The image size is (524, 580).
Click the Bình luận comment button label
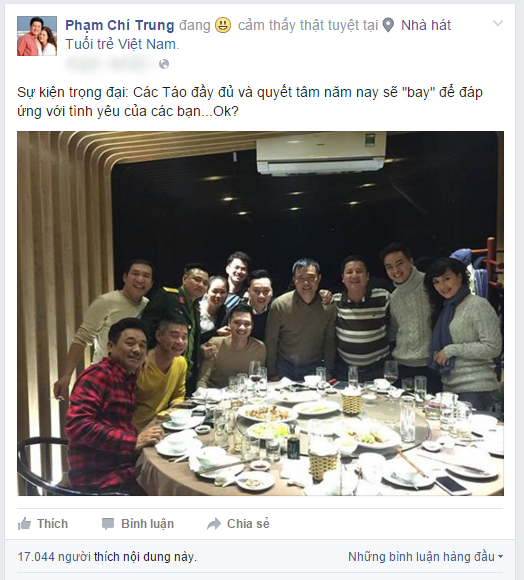tap(147, 524)
